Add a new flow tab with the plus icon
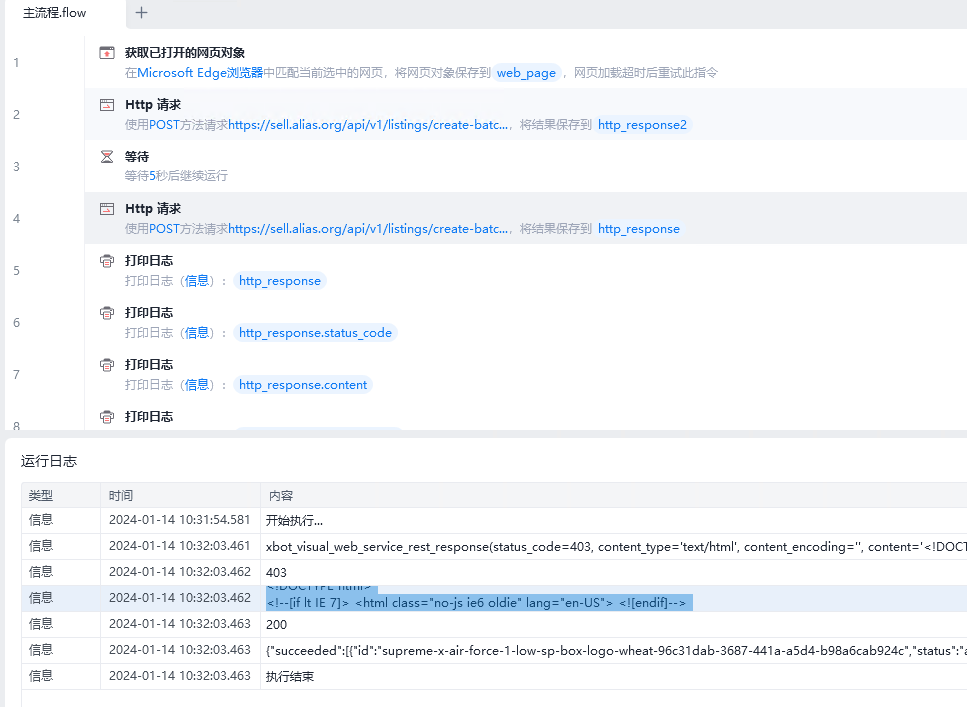This screenshot has width=967, height=707. [141, 13]
